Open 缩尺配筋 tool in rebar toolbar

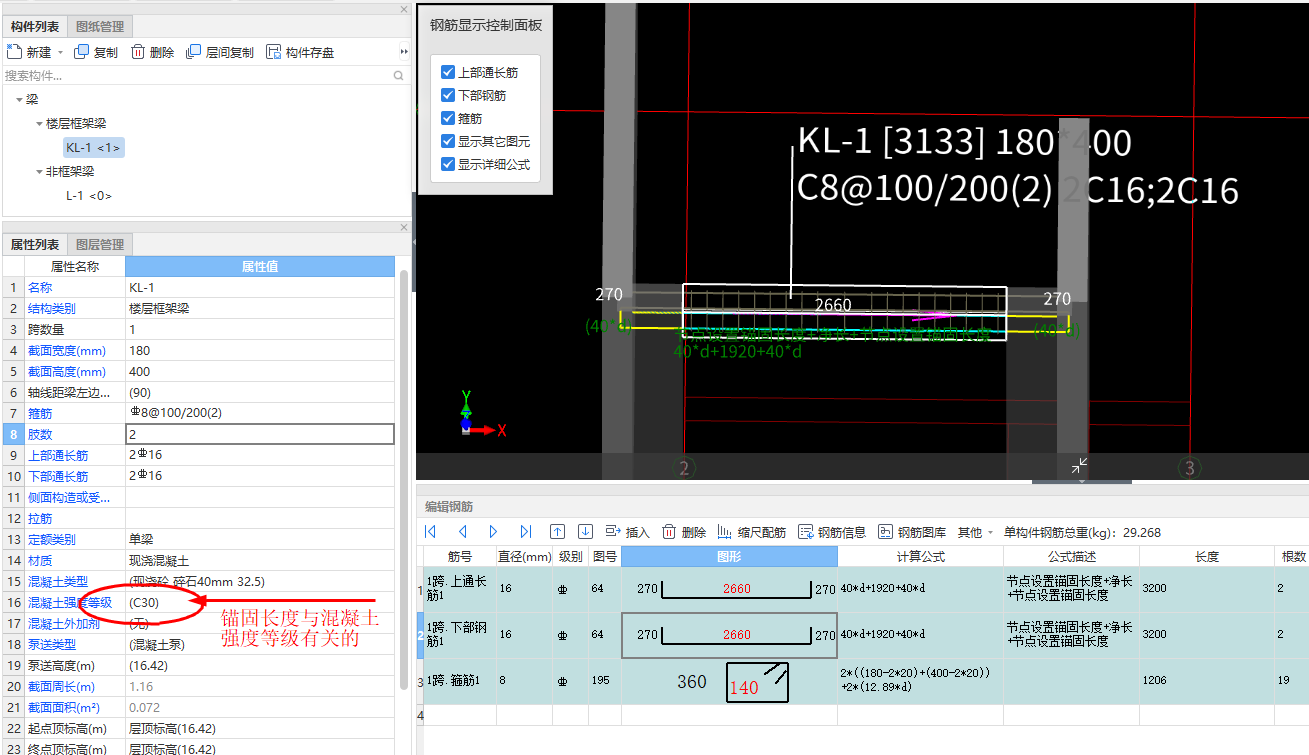751,532
